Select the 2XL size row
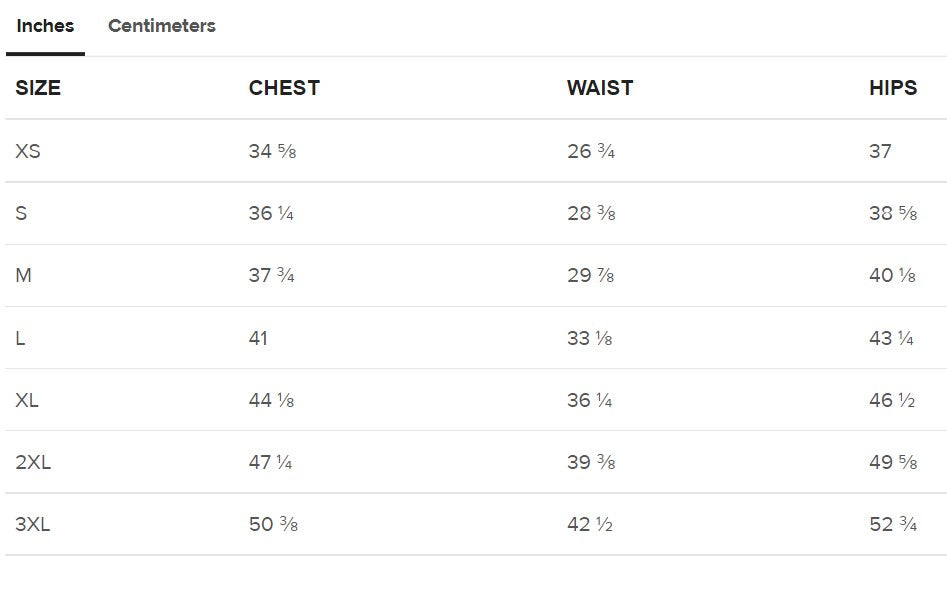 pos(33,462)
